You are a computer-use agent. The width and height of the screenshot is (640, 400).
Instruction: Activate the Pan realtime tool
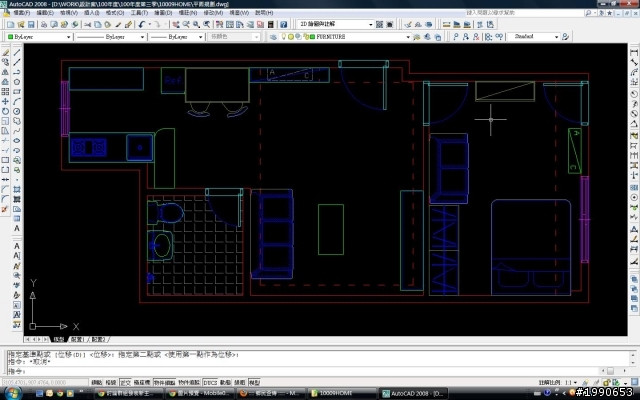click(176, 24)
